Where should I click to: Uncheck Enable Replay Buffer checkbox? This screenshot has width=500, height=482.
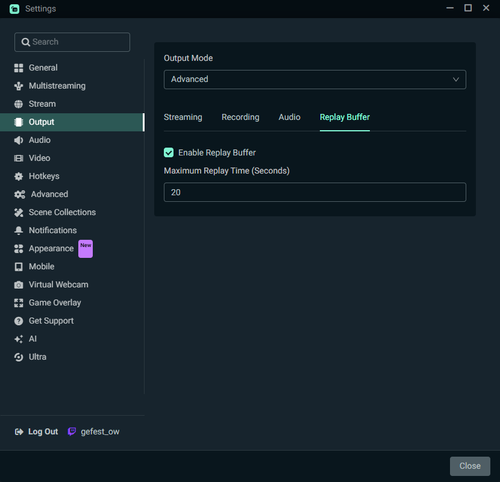tap(169, 153)
